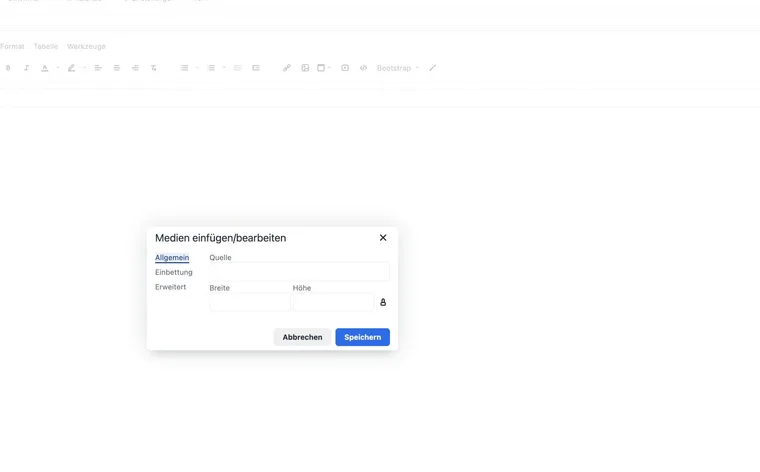Toggle bold formatting in the toolbar
The height and width of the screenshot is (472, 760).
[8, 68]
